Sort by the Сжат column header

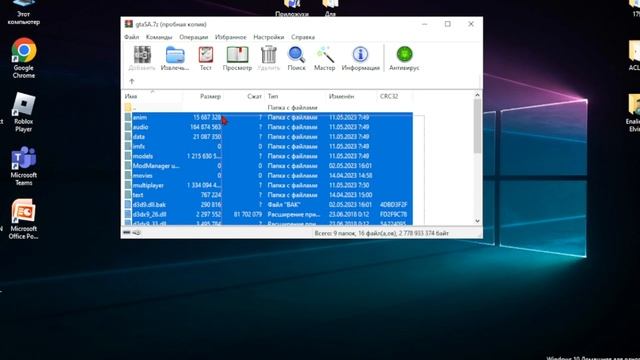point(244,96)
